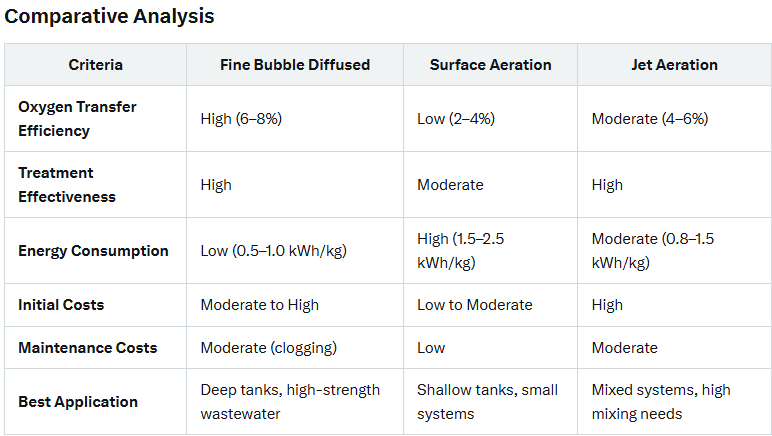Click the Comparative Analysis heading
This screenshot has width=772, height=436.
[x=109, y=16]
